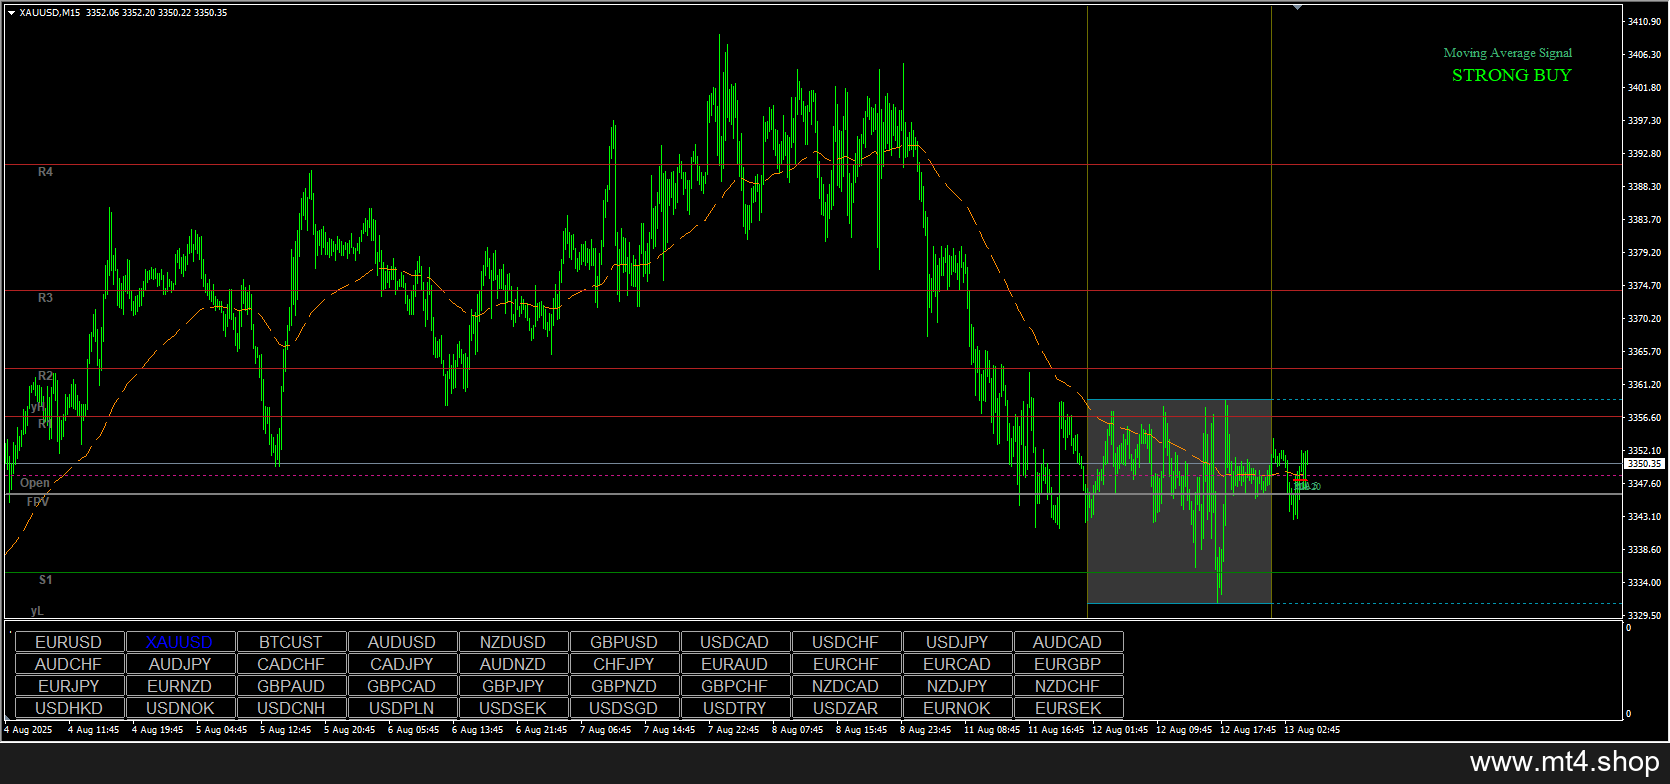Click EURCAD symbol button
This screenshot has height=784, width=1670.
pos(957,664)
